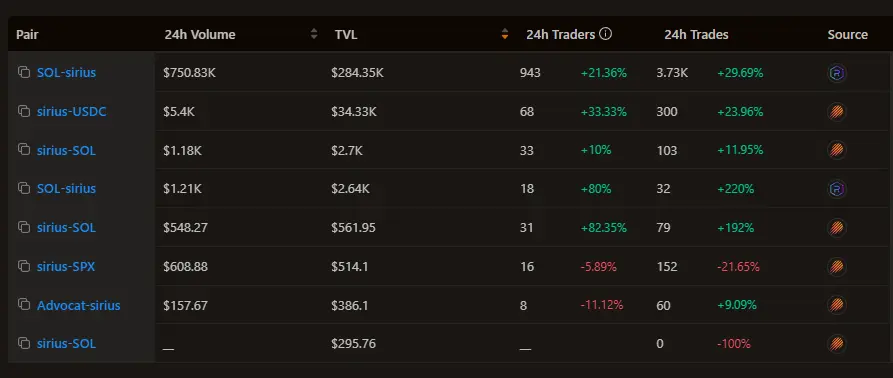Click Raydium source icon in first row
This screenshot has height=378, width=893.
coord(837,73)
